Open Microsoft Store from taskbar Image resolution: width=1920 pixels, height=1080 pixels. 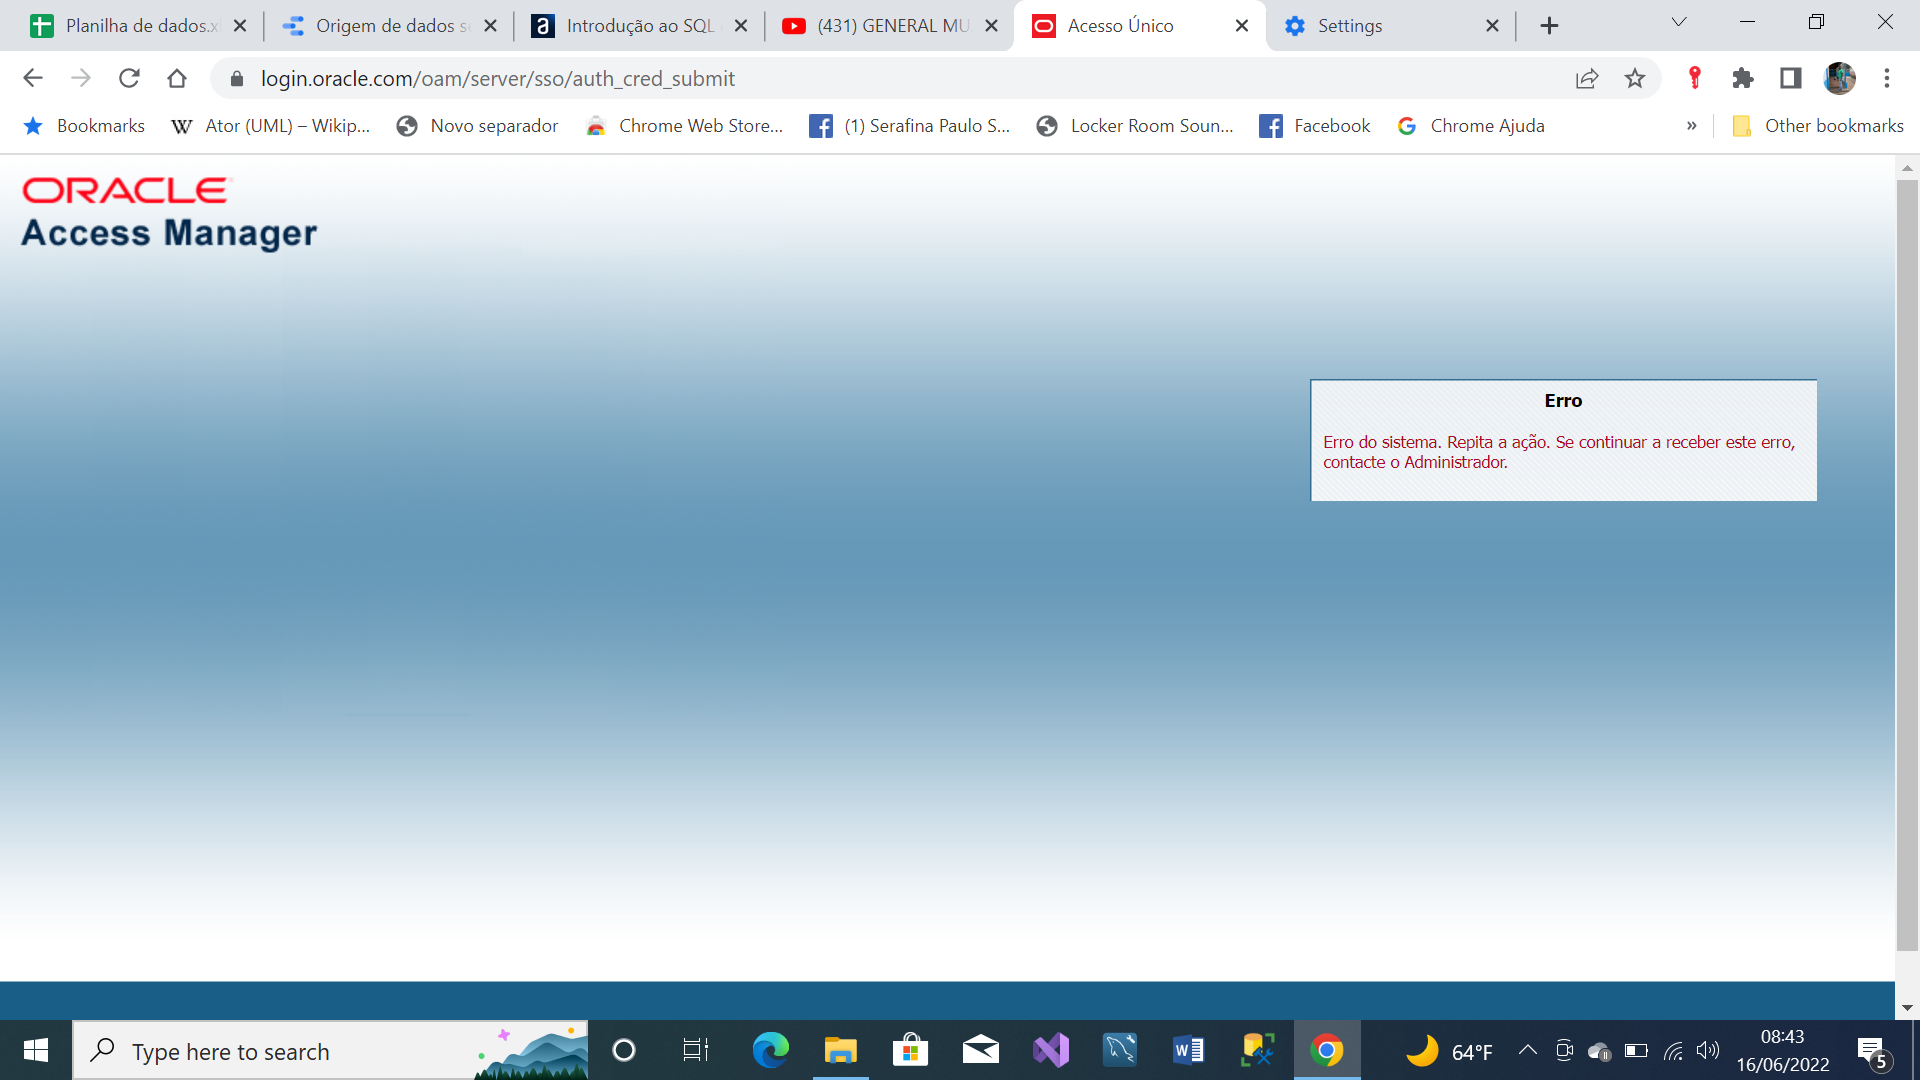point(910,1051)
